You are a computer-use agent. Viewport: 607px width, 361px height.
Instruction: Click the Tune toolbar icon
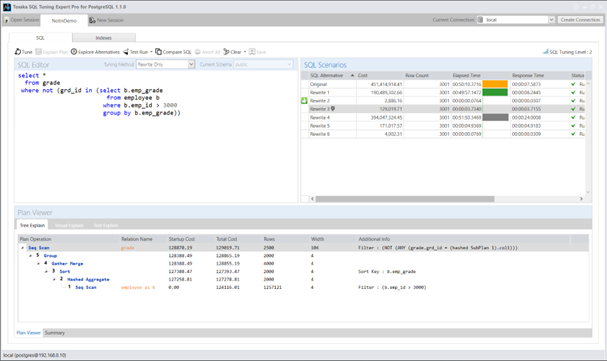click(x=18, y=52)
